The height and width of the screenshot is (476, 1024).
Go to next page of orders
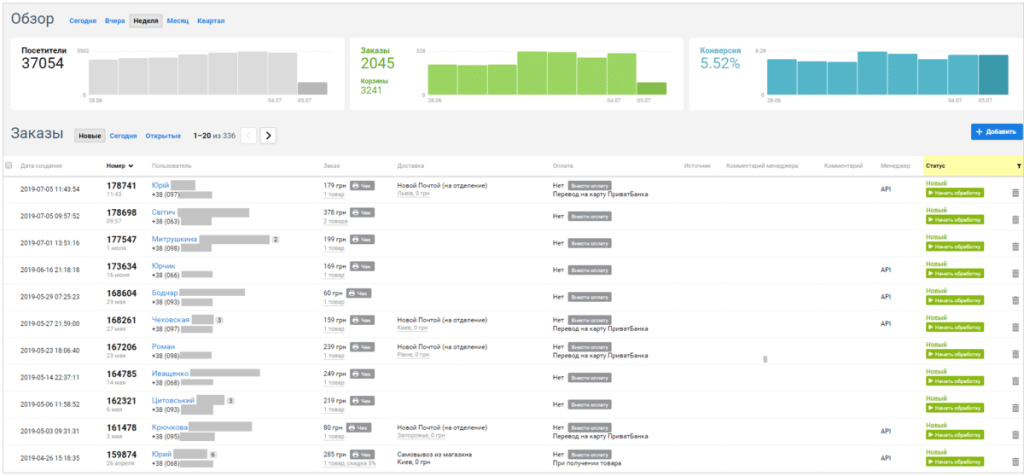click(x=268, y=136)
